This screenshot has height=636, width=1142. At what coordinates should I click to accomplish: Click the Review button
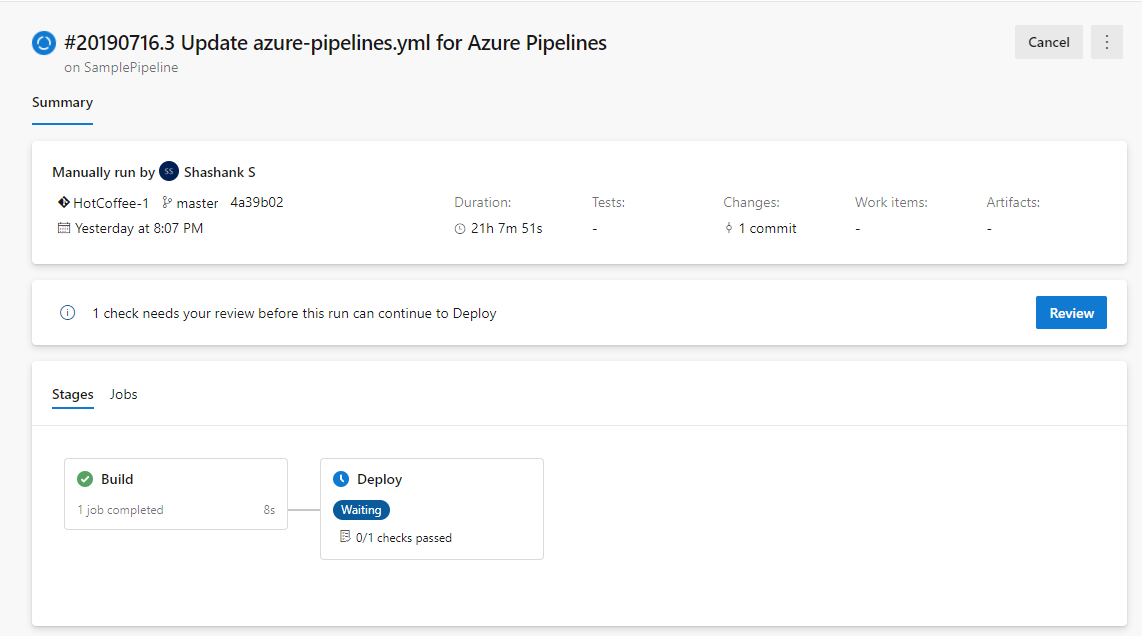tap(1071, 312)
